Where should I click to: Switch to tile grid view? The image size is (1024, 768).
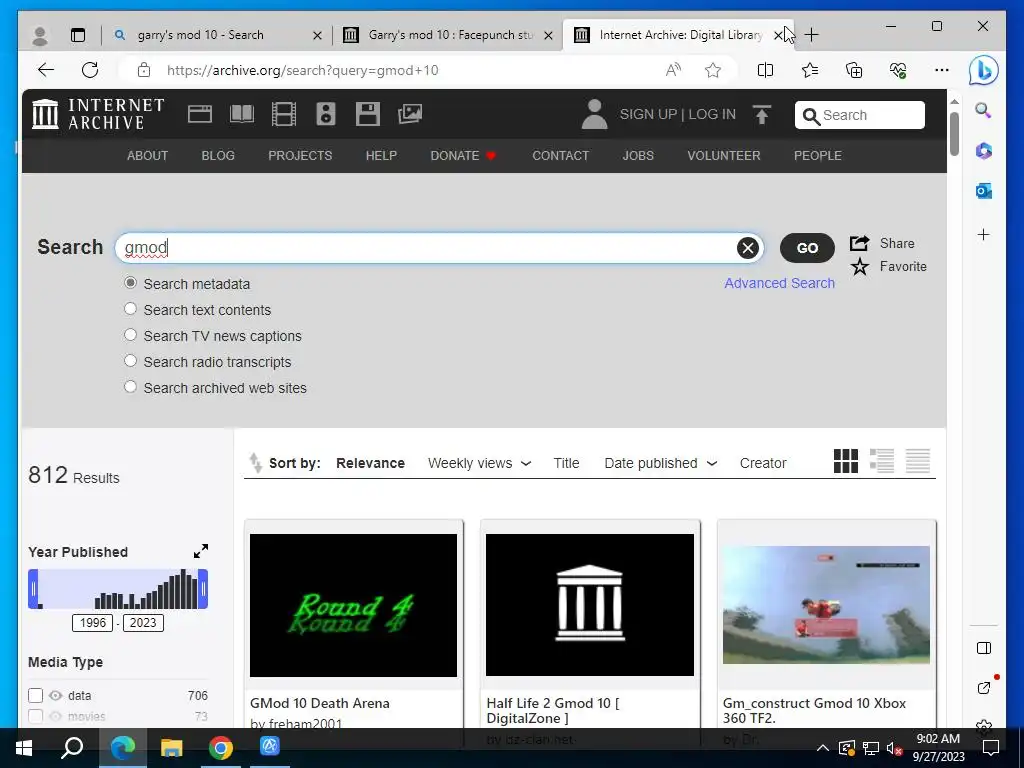846,461
